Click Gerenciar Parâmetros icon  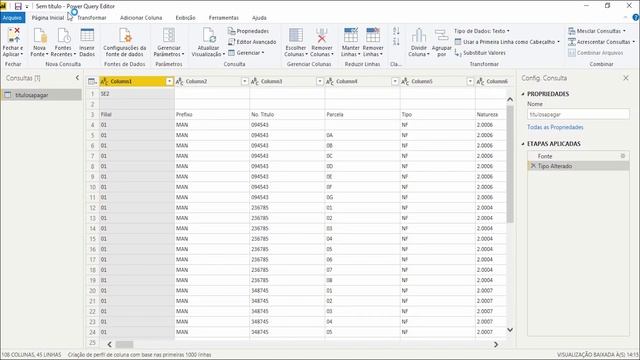[169, 36]
